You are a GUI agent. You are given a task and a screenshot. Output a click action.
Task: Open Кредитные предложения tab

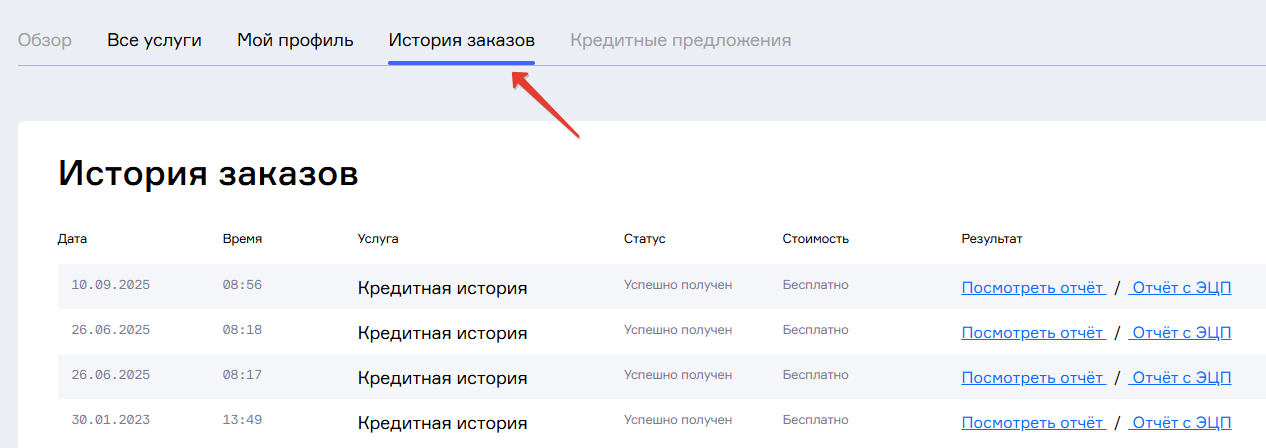(x=681, y=41)
